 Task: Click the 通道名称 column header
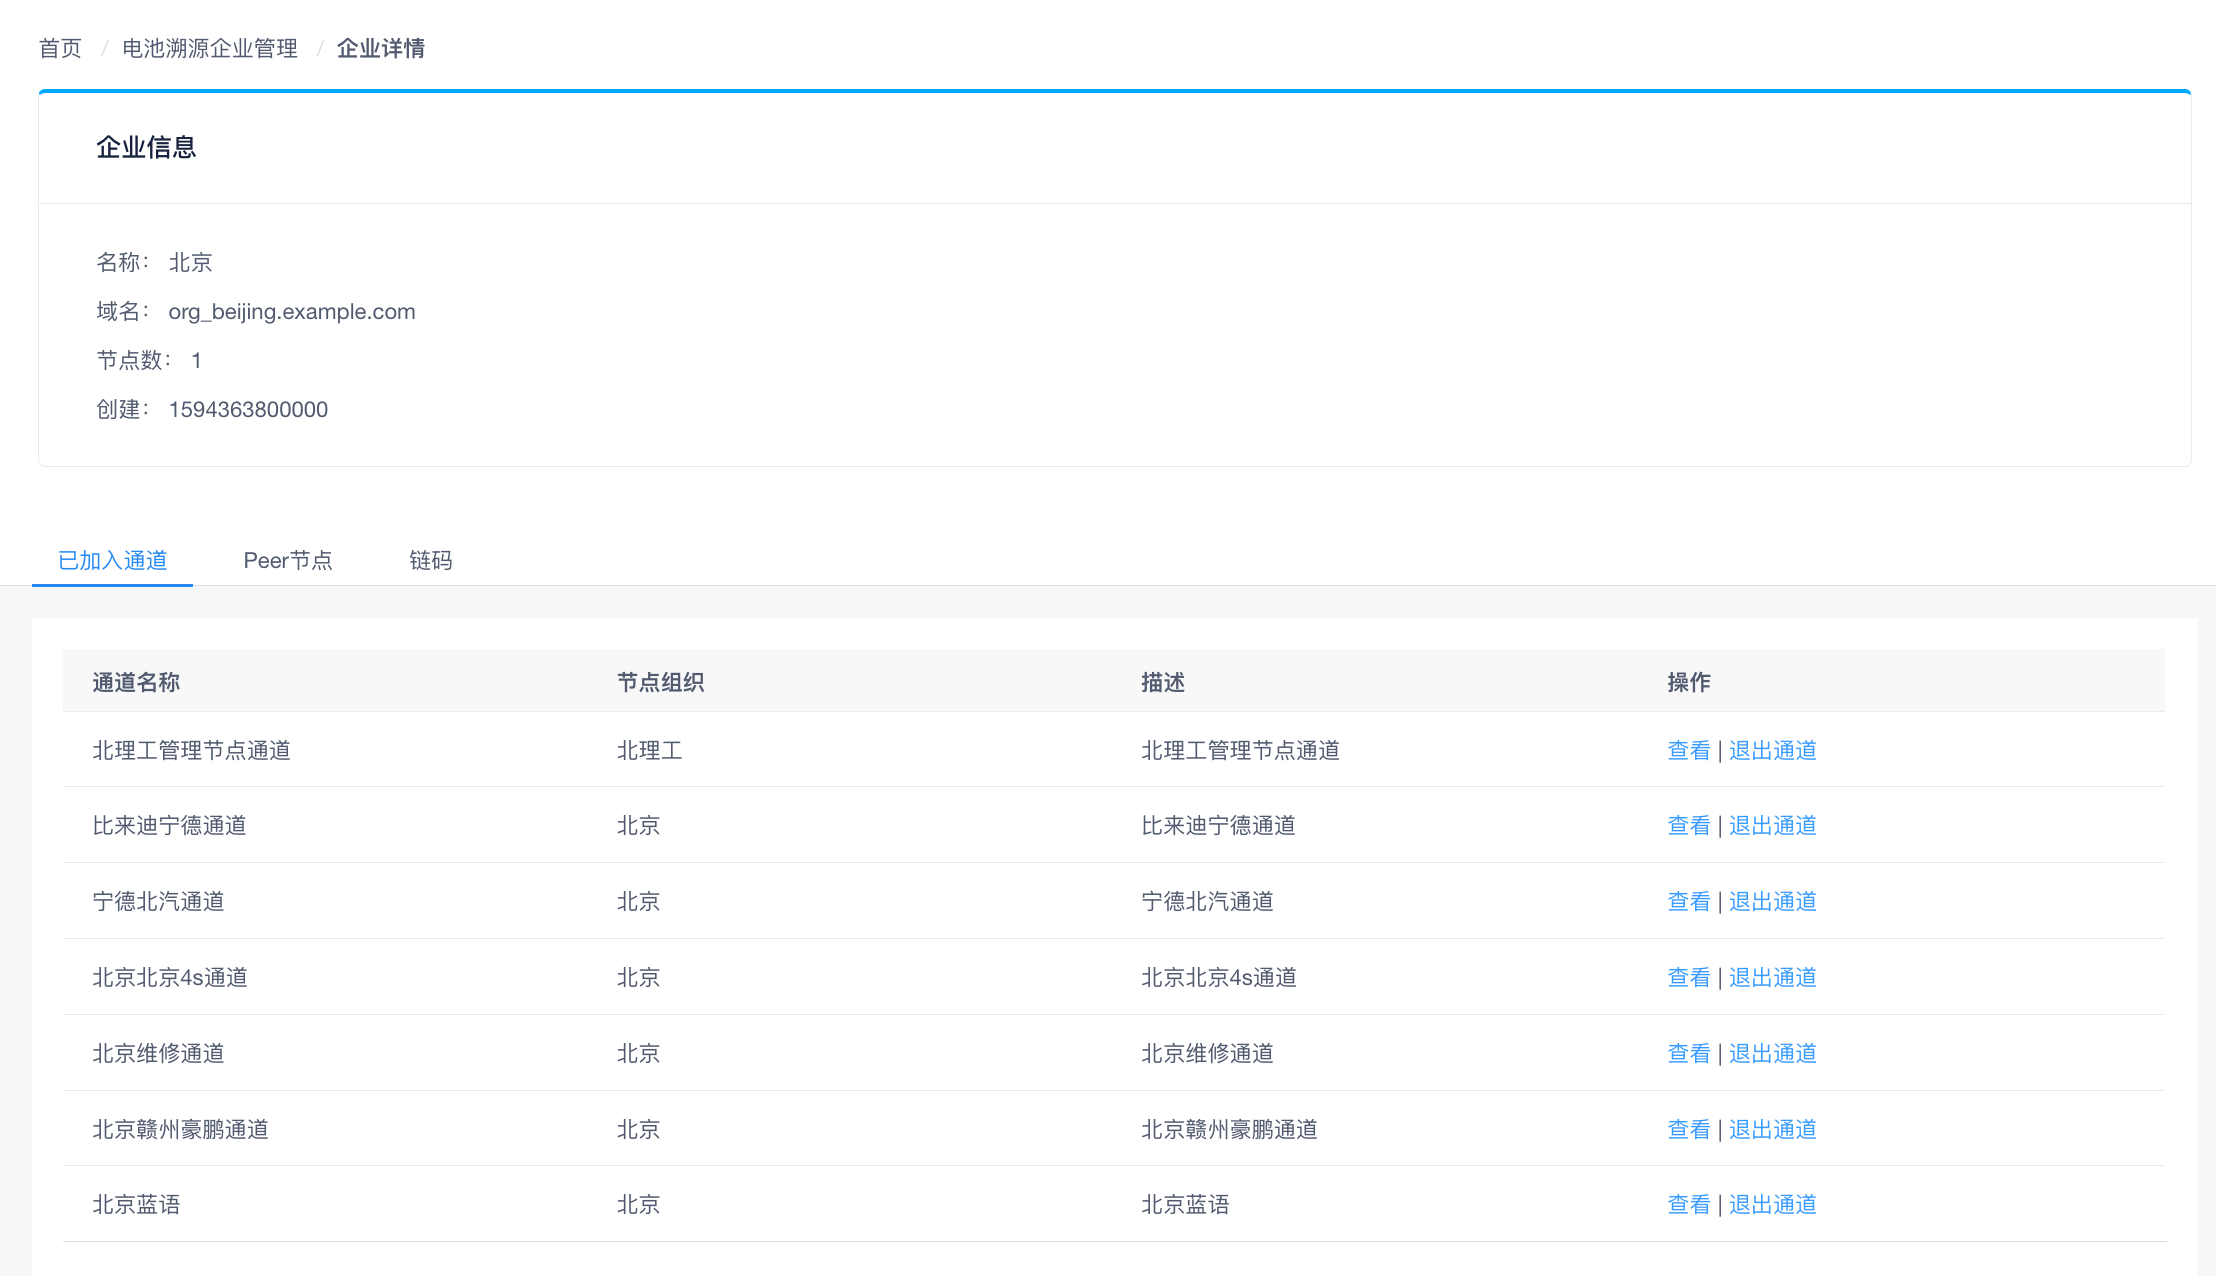[x=136, y=682]
